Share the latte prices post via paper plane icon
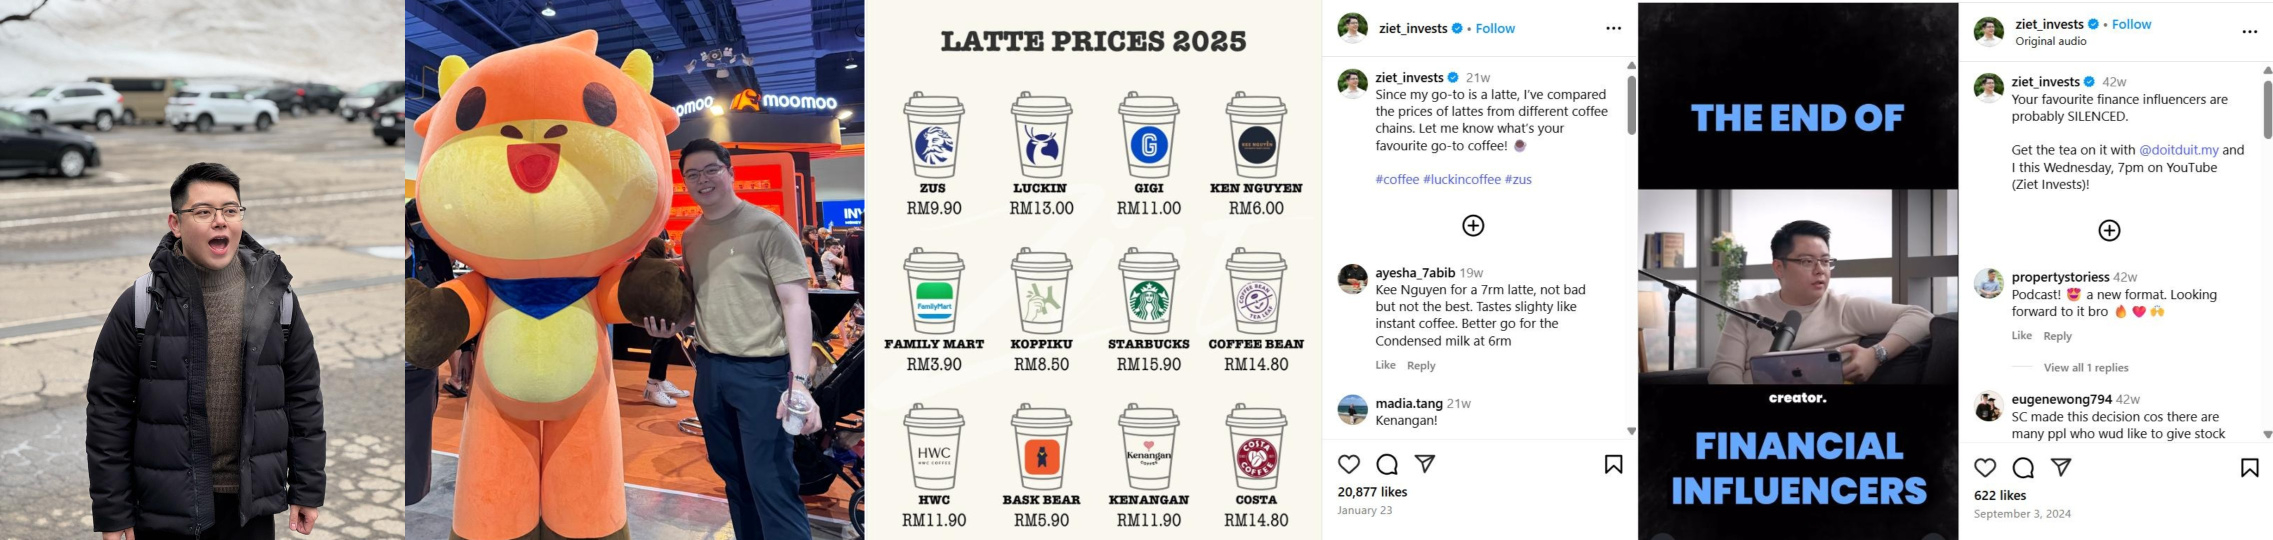The image size is (2273, 540). pyautogui.click(x=1425, y=464)
